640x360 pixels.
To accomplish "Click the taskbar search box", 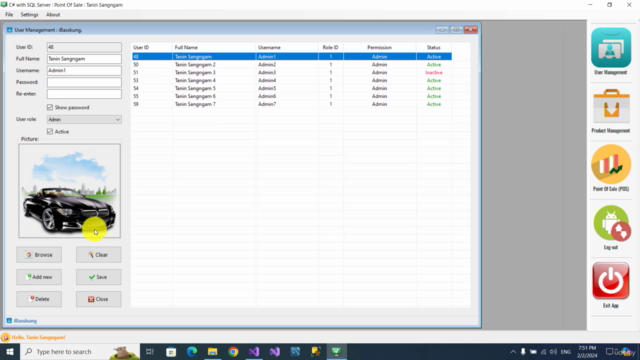I will [x=80, y=351].
